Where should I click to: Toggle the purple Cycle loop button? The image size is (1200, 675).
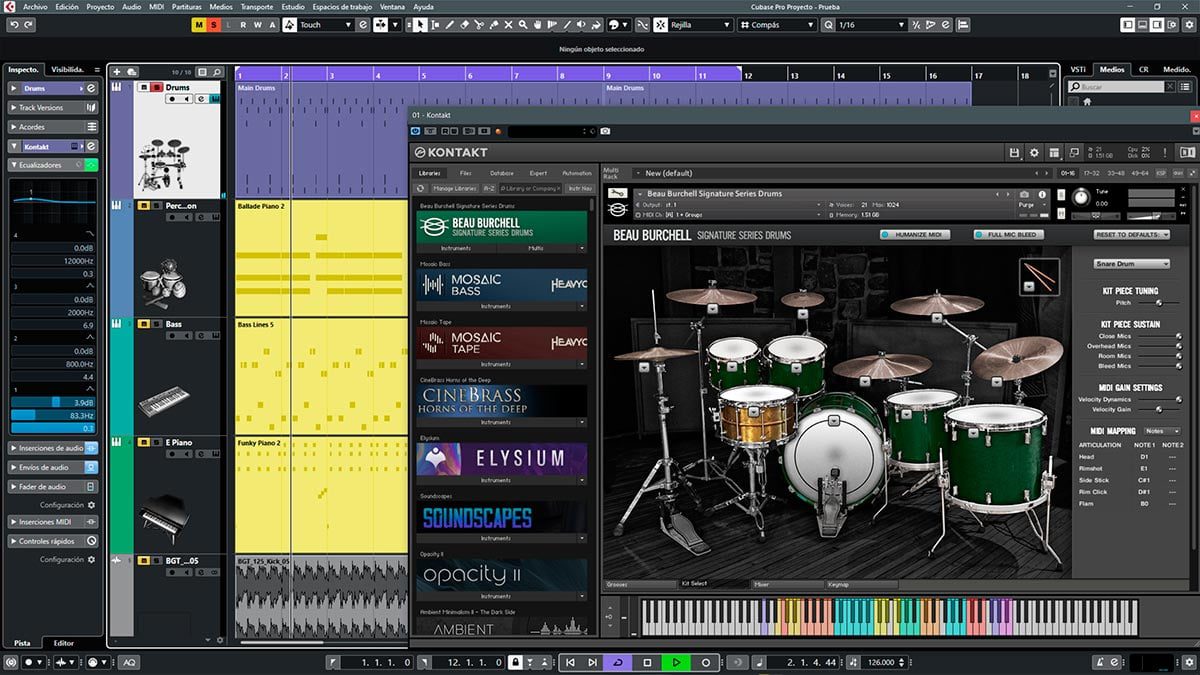pyautogui.click(x=617, y=662)
